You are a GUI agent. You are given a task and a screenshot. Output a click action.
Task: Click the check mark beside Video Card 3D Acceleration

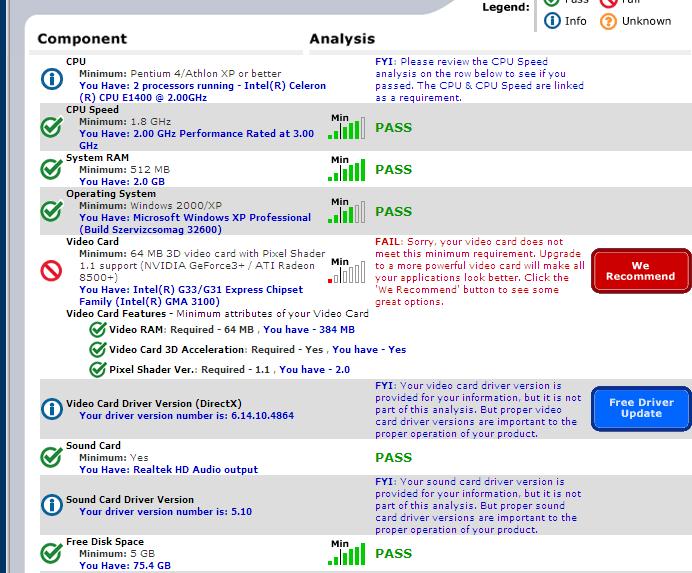tap(98, 349)
